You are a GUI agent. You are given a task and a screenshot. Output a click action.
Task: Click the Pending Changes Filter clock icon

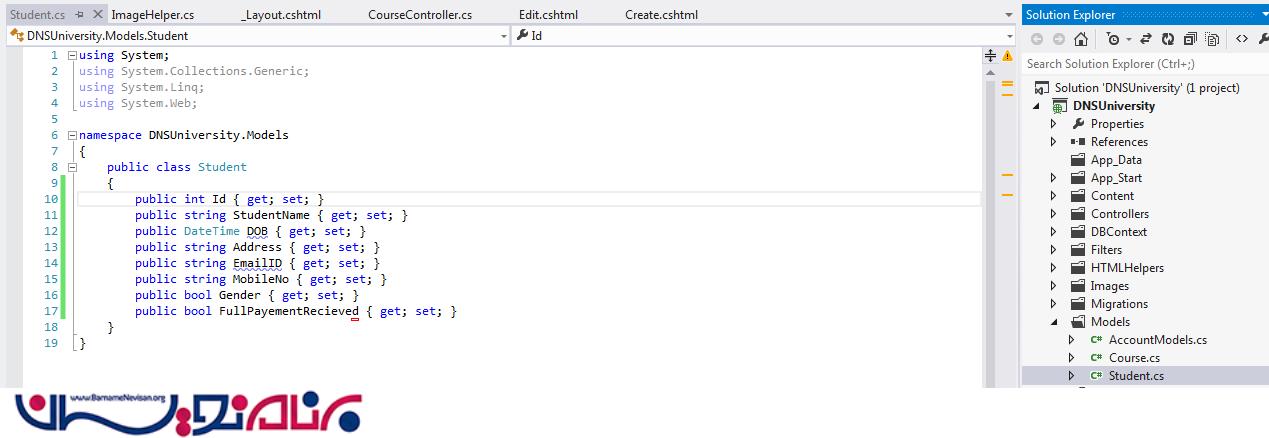coord(1113,39)
